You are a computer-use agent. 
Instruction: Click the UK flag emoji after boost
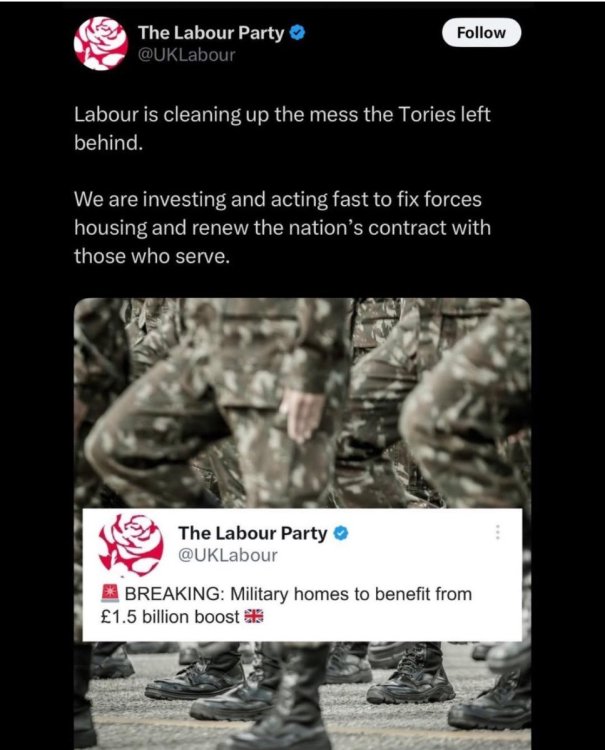[253, 617]
